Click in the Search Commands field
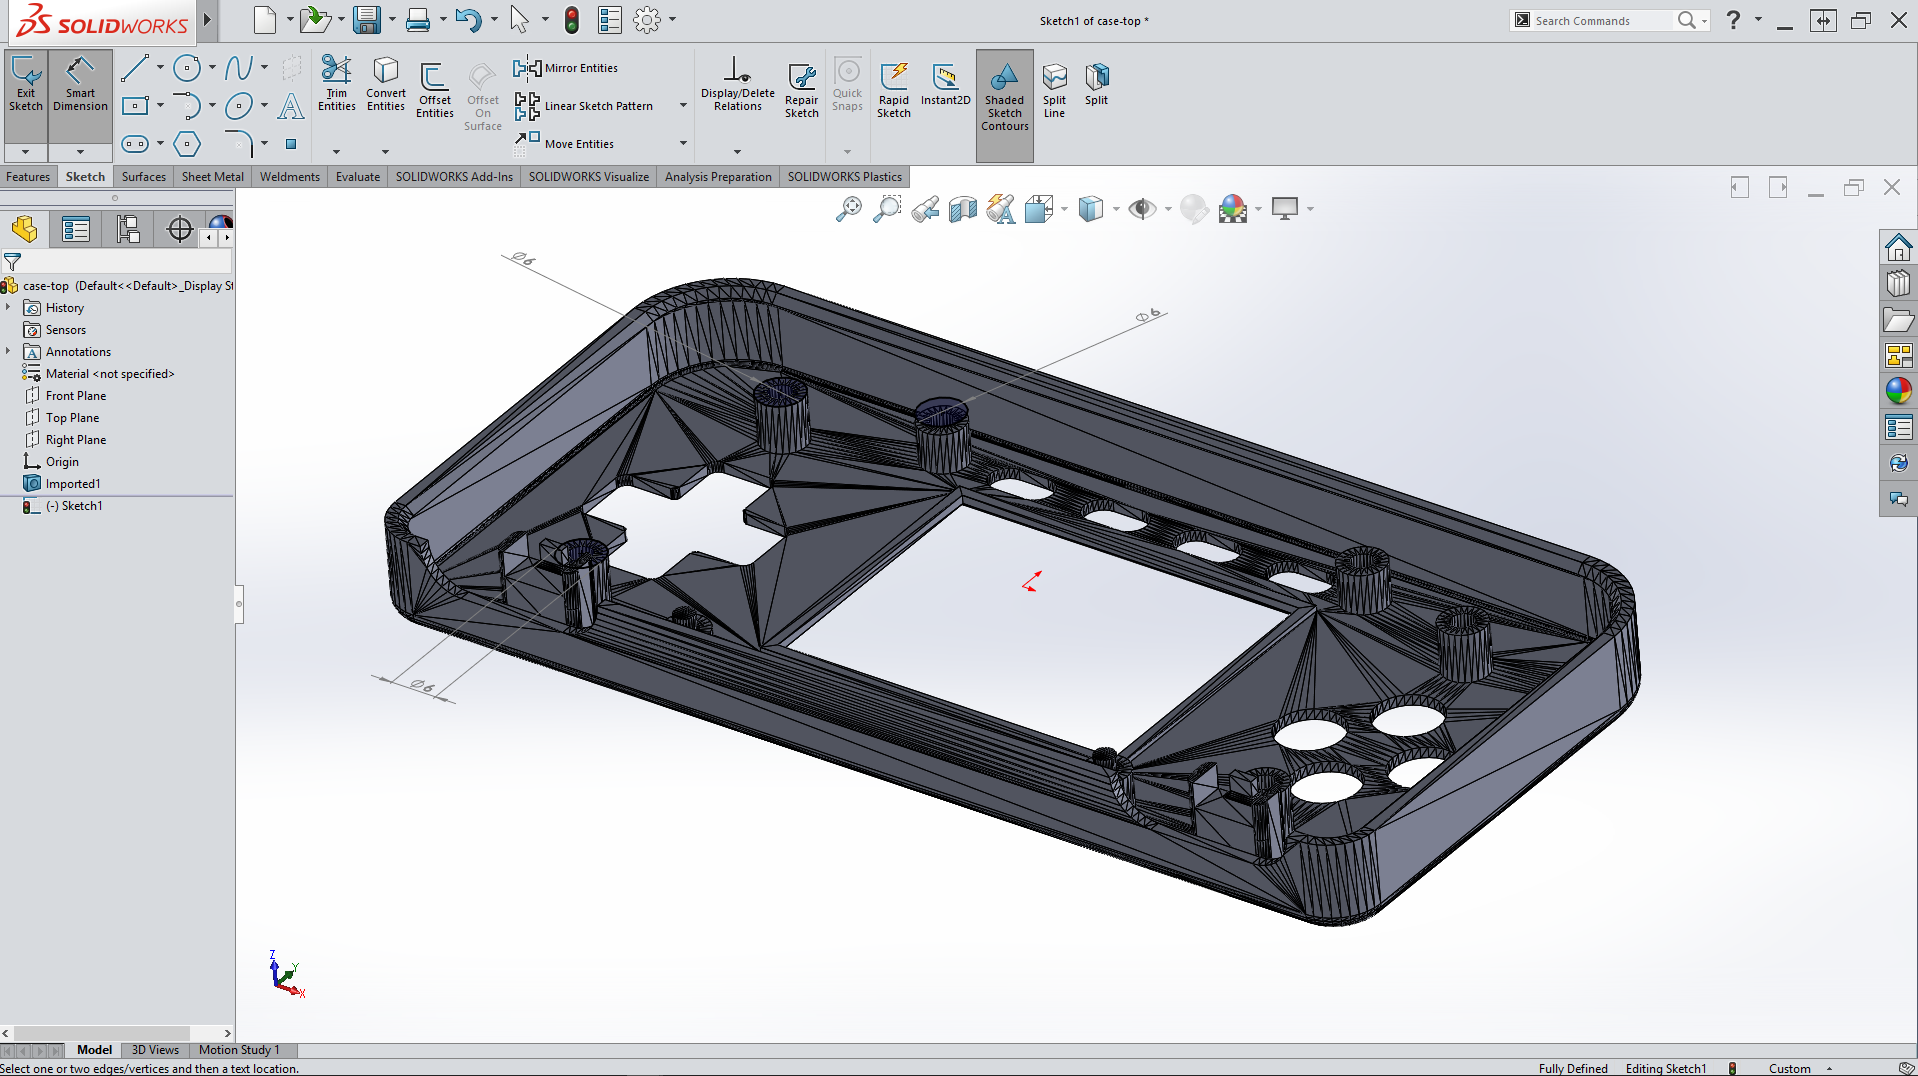The image size is (1918, 1076). (1600, 21)
